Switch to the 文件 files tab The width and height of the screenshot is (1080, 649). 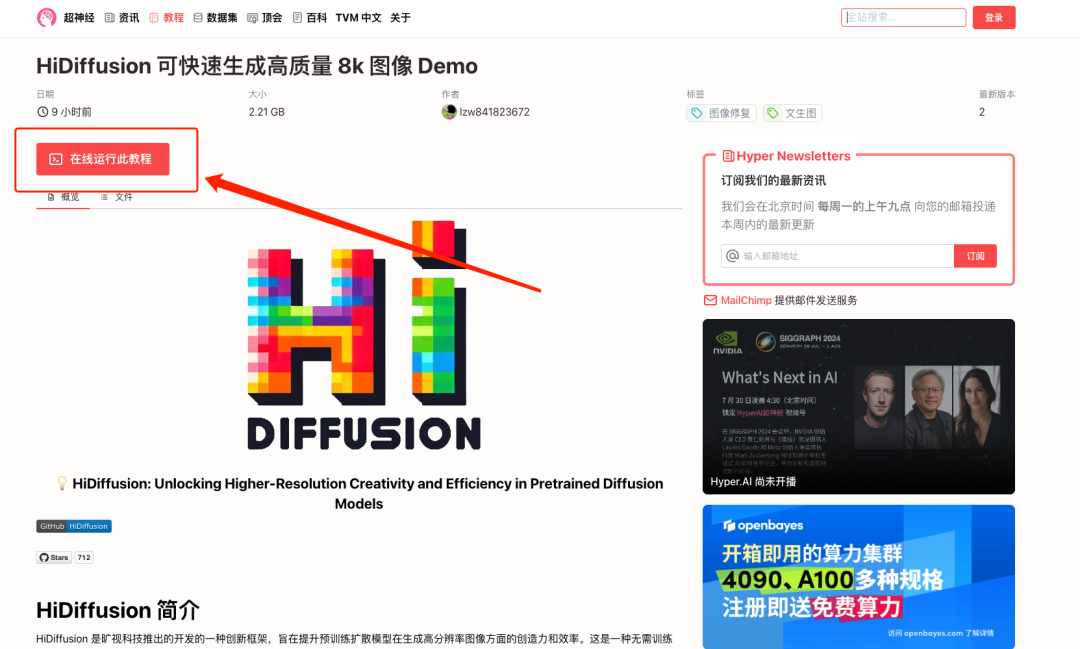116,197
